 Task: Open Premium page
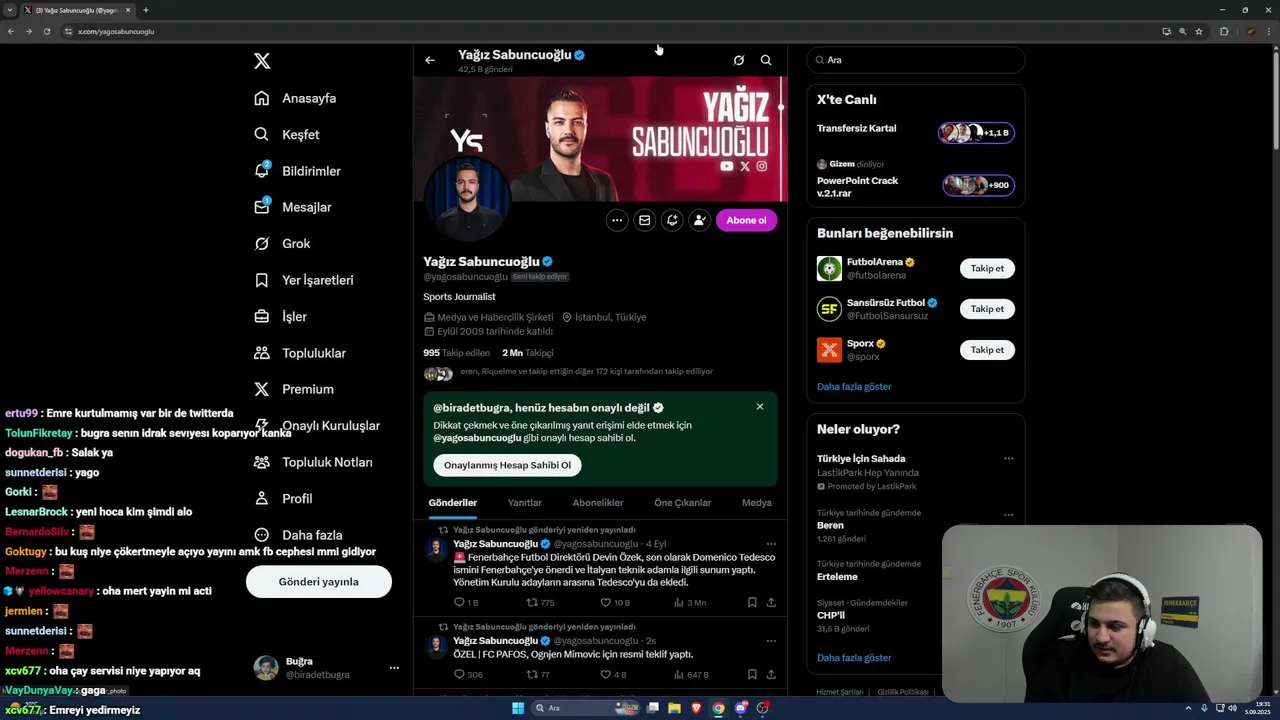pyautogui.click(x=294, y=389)
